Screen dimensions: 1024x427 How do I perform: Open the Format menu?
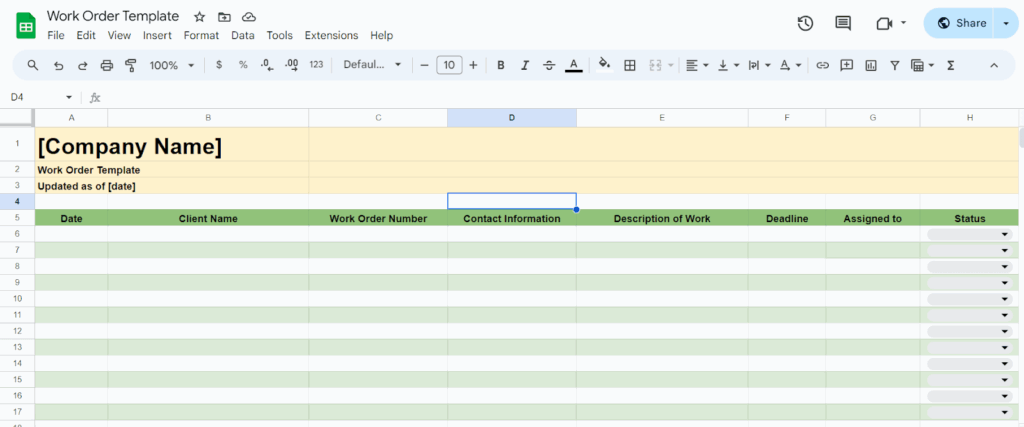tap(201, 35)
